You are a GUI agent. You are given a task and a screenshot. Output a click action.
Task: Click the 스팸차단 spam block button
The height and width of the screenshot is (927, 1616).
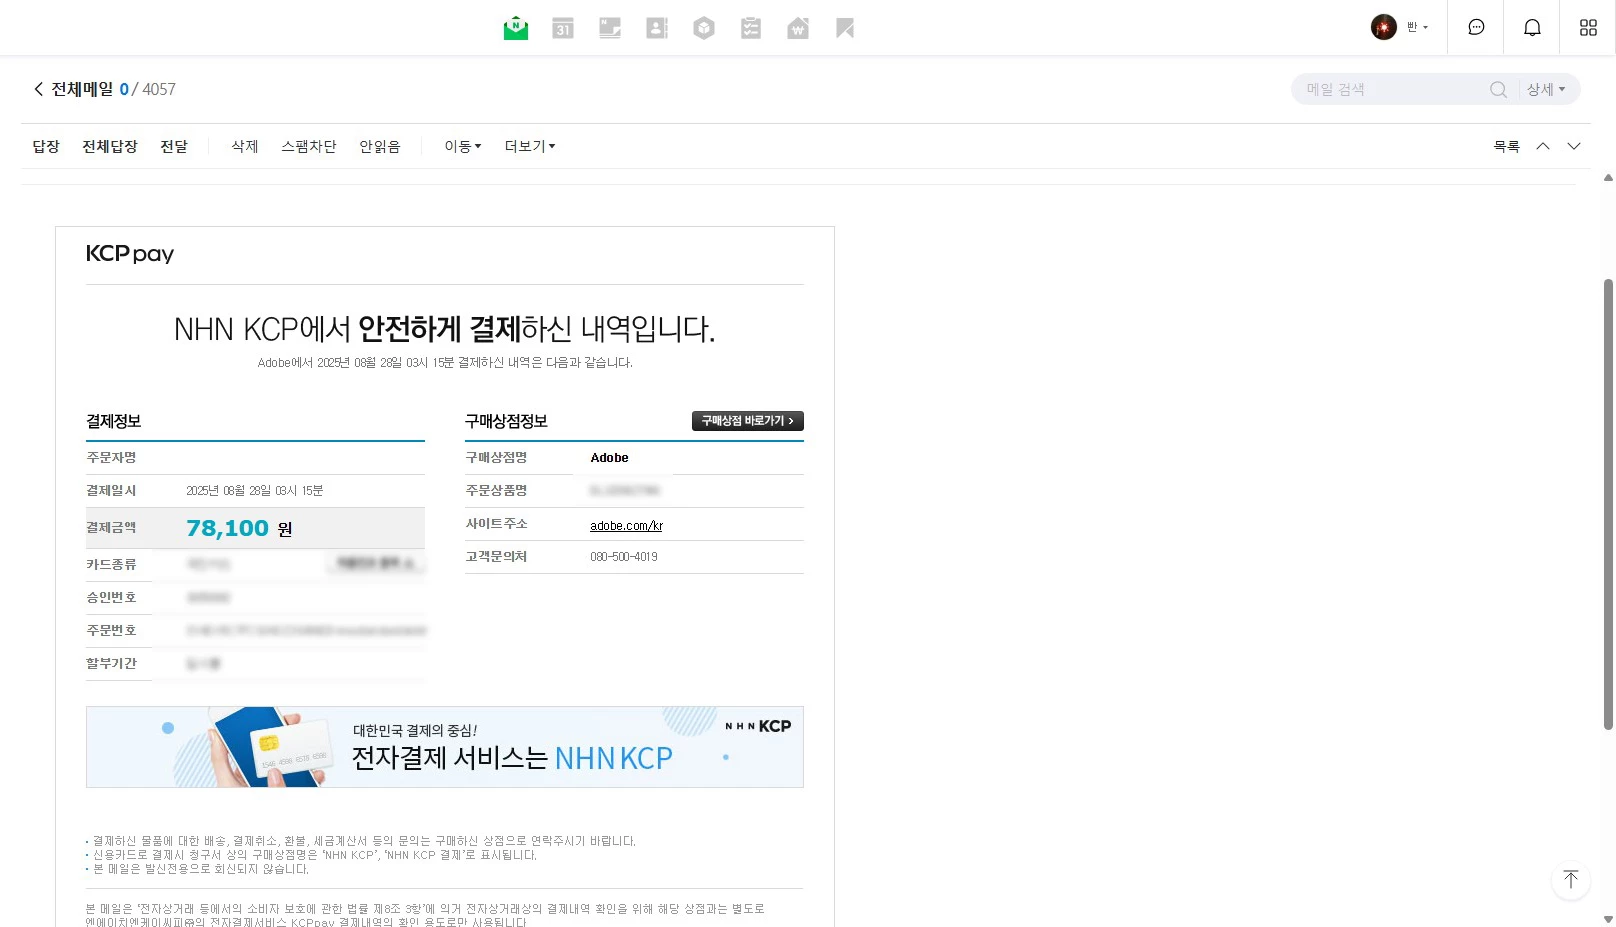coord(309,146)
